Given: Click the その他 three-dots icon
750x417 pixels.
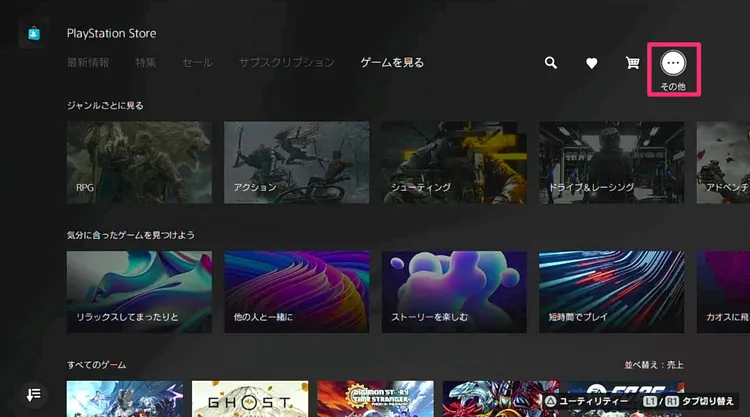Looking at the screenshot, I should (x=673, y=63).
